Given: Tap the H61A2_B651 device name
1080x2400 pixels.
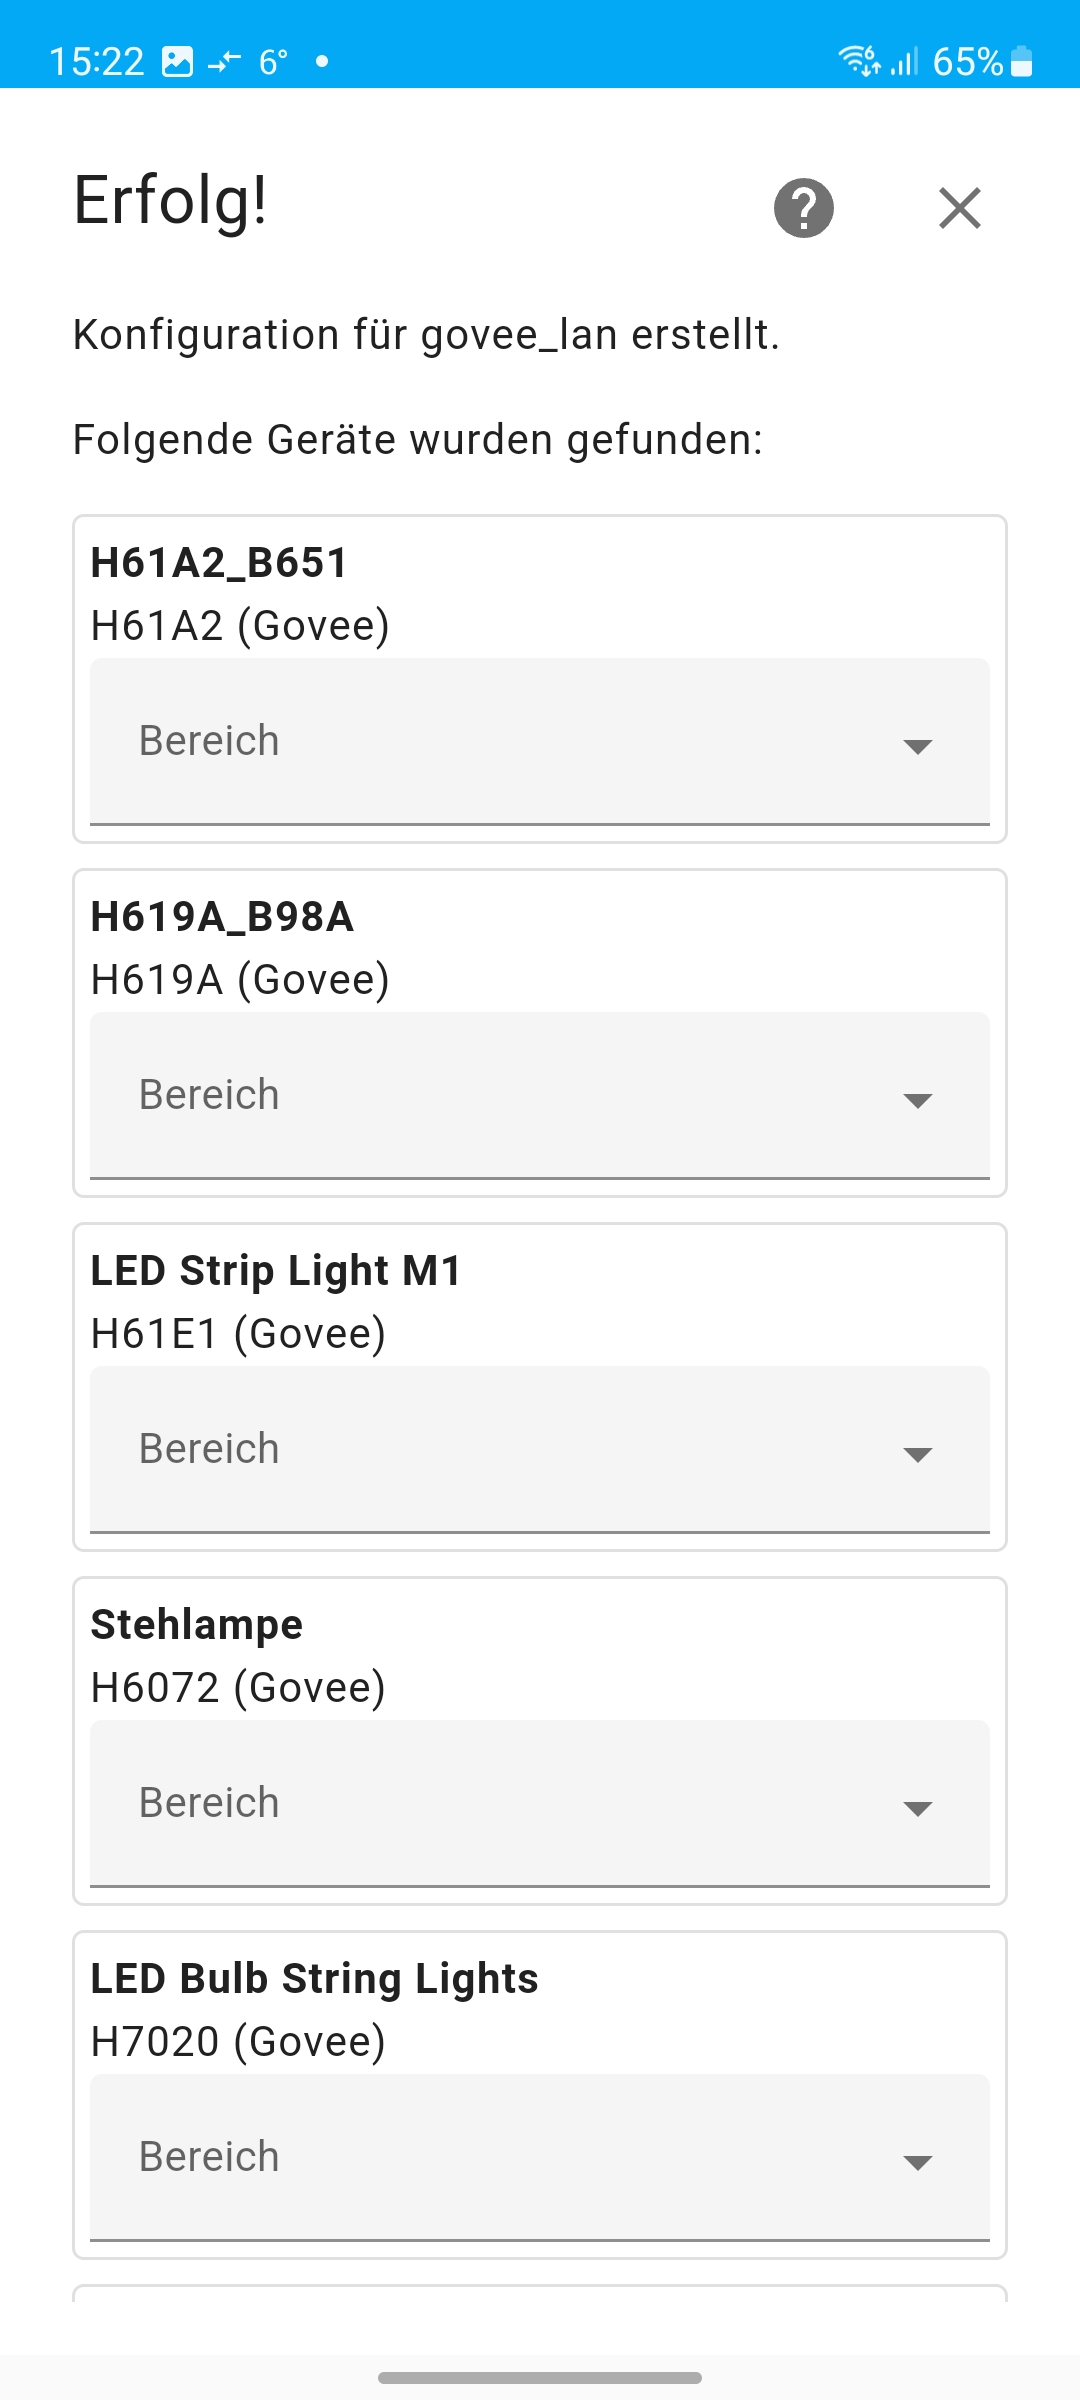Looking at the screenshot, I should tap(219, 563).
